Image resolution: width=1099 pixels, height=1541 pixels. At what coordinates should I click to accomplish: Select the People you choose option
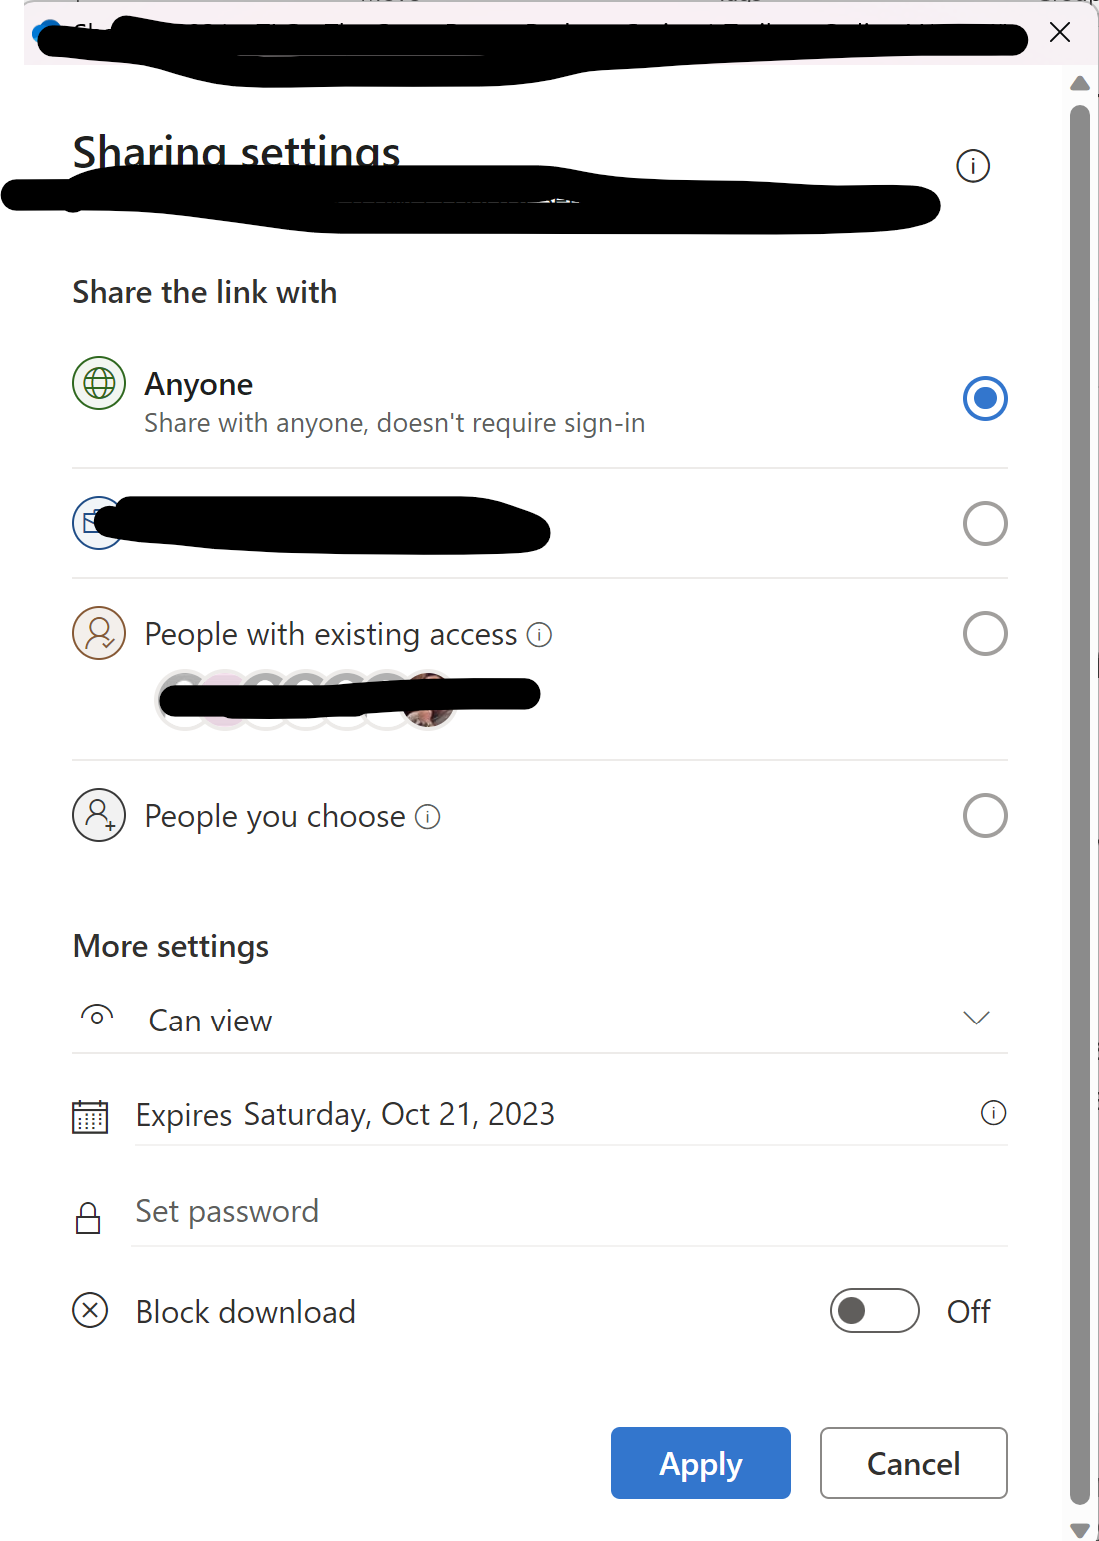pyautogui.click(x=984, y=815)
